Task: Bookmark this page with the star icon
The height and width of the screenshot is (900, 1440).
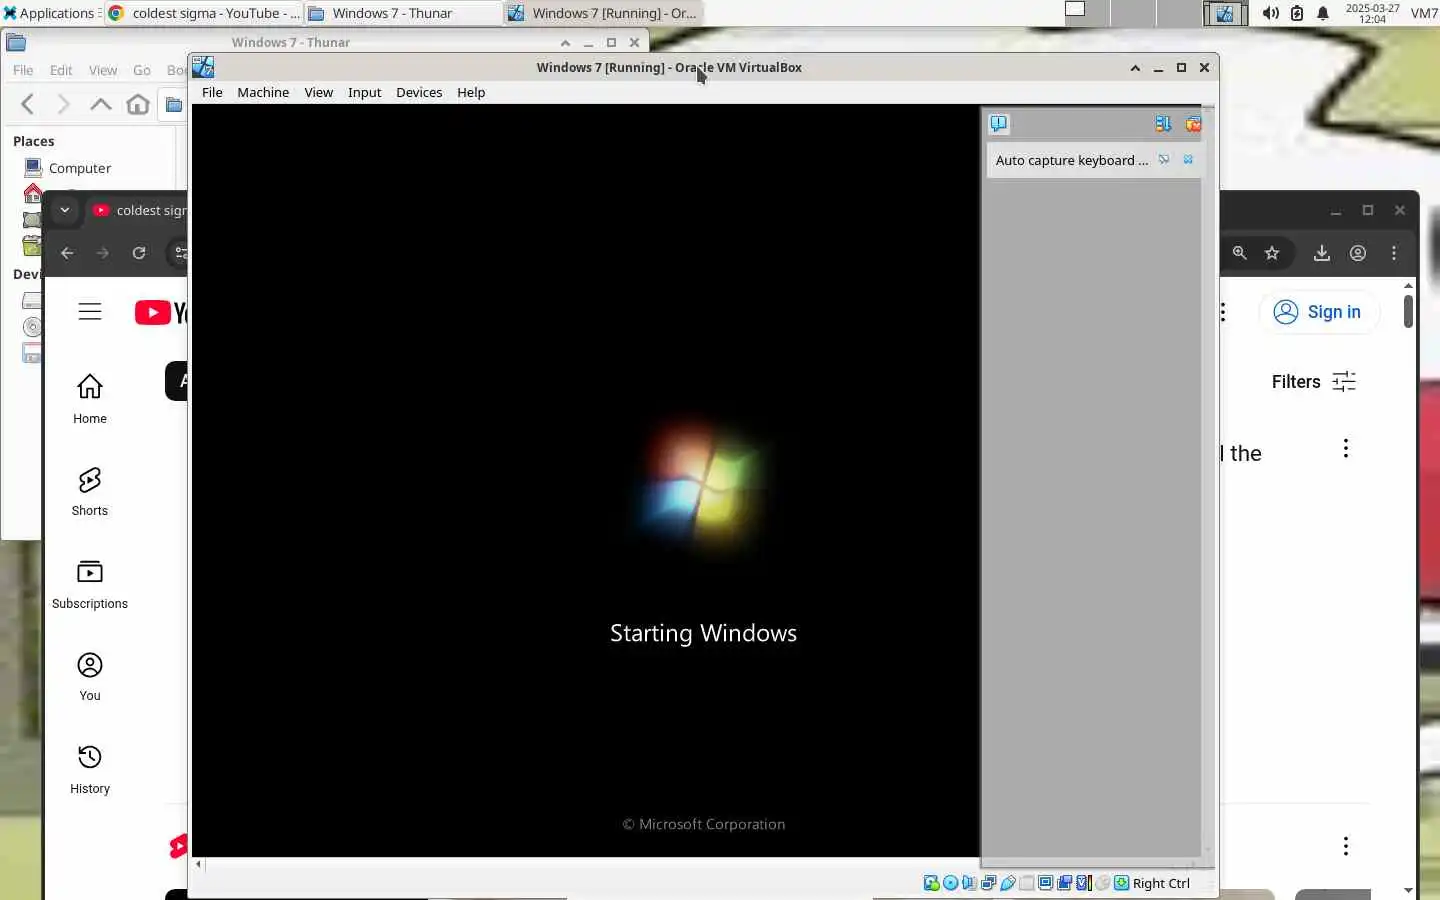Action: [1272, 253]
